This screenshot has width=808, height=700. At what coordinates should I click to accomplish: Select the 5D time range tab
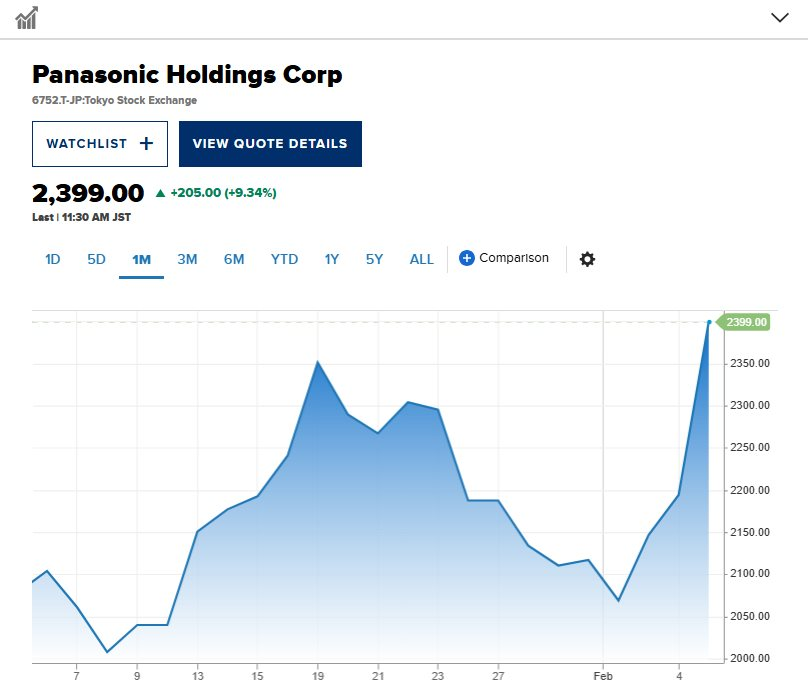(96, 259)
